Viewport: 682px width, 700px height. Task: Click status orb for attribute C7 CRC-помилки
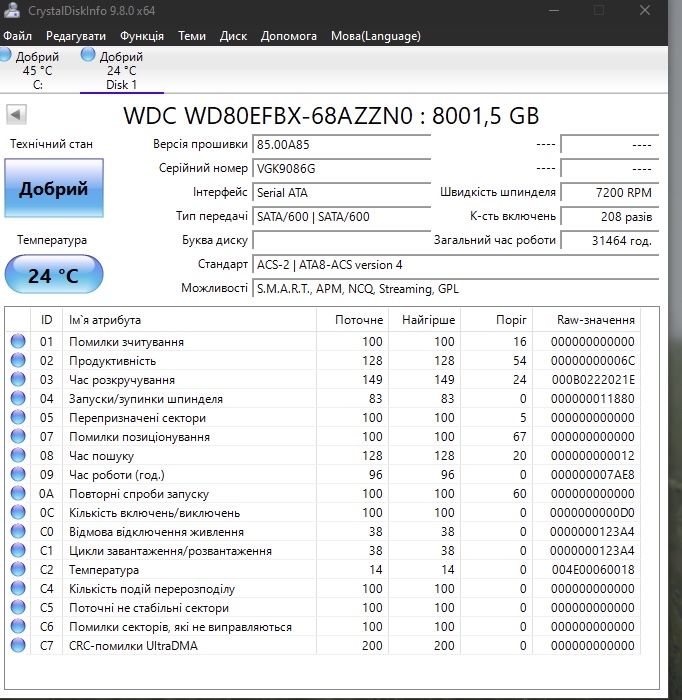pos(18,645)
